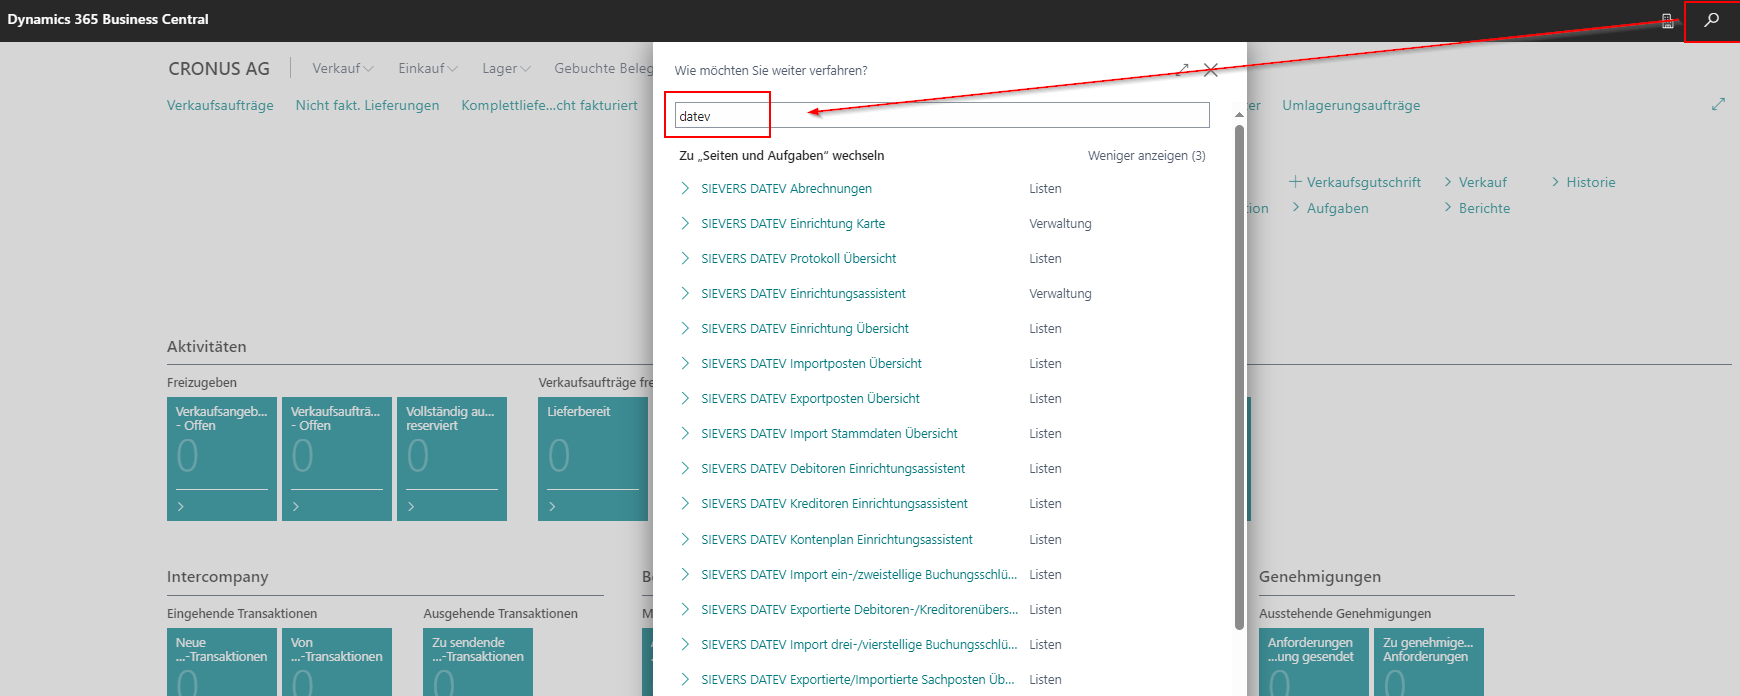Open SIEVERS DATEV Einrichtung Karte
Screen dimensions: 1740x696
point(792,223)
